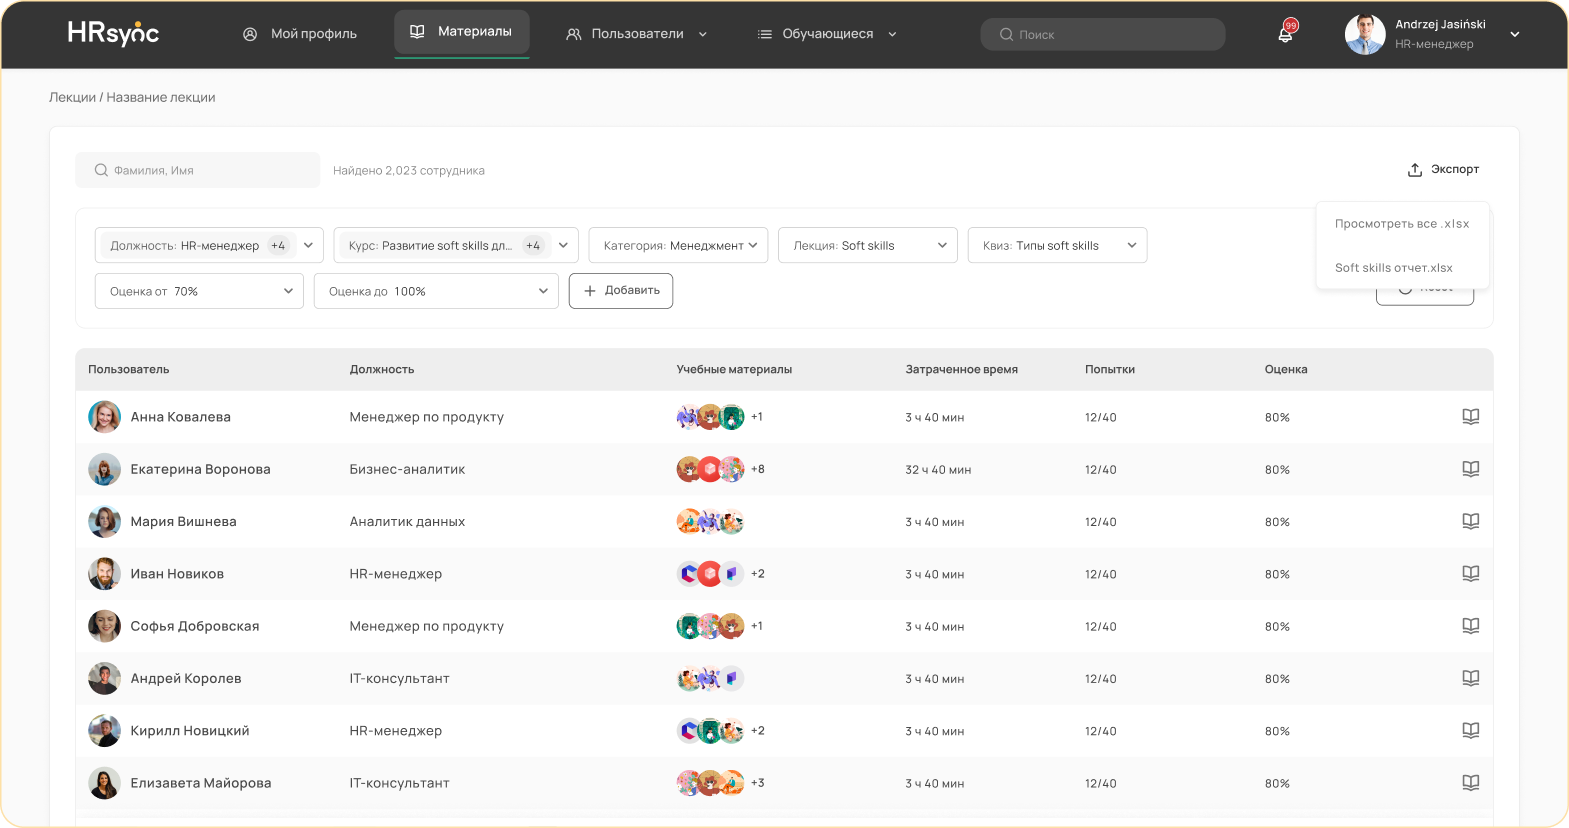Click +8 materials badge for Екатерина Воронова

point(758,469)
